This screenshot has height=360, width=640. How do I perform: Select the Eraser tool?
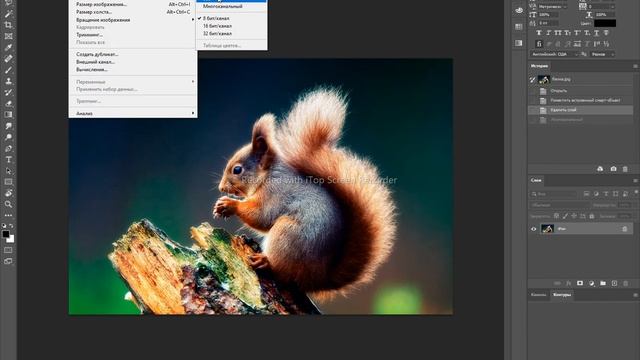tap(8, 104)
